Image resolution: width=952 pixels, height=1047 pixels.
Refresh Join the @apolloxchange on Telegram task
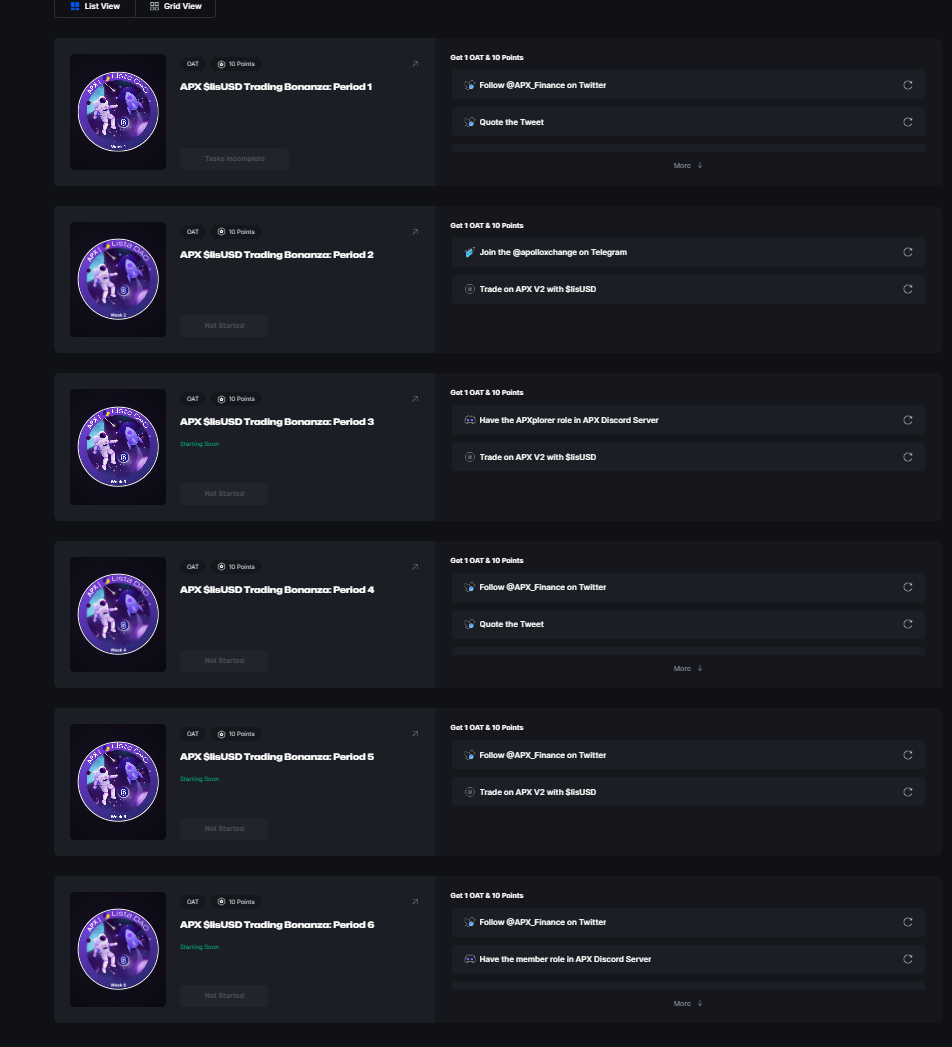coord(907,252)
